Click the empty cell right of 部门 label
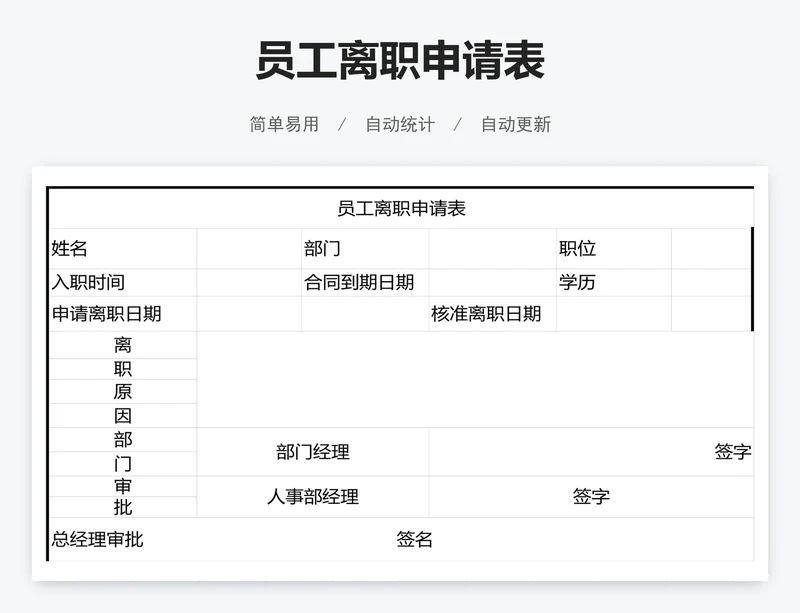 point(492,249)
